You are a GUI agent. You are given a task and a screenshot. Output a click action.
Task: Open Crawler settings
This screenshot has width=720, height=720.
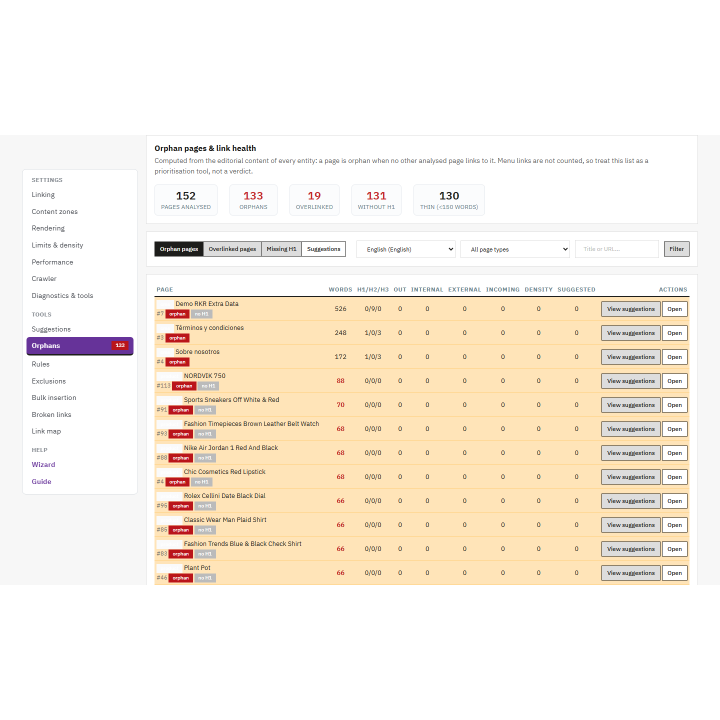point(44,279)
